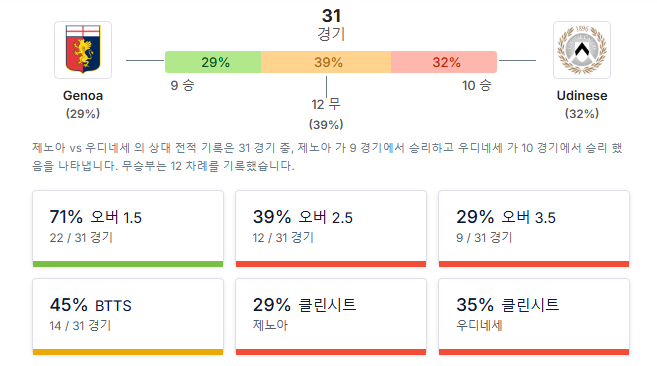Viewport: 657px width, 366px height.
Task: Click the 9 승 Genoa wins label
Action: (x=182, y=86)
